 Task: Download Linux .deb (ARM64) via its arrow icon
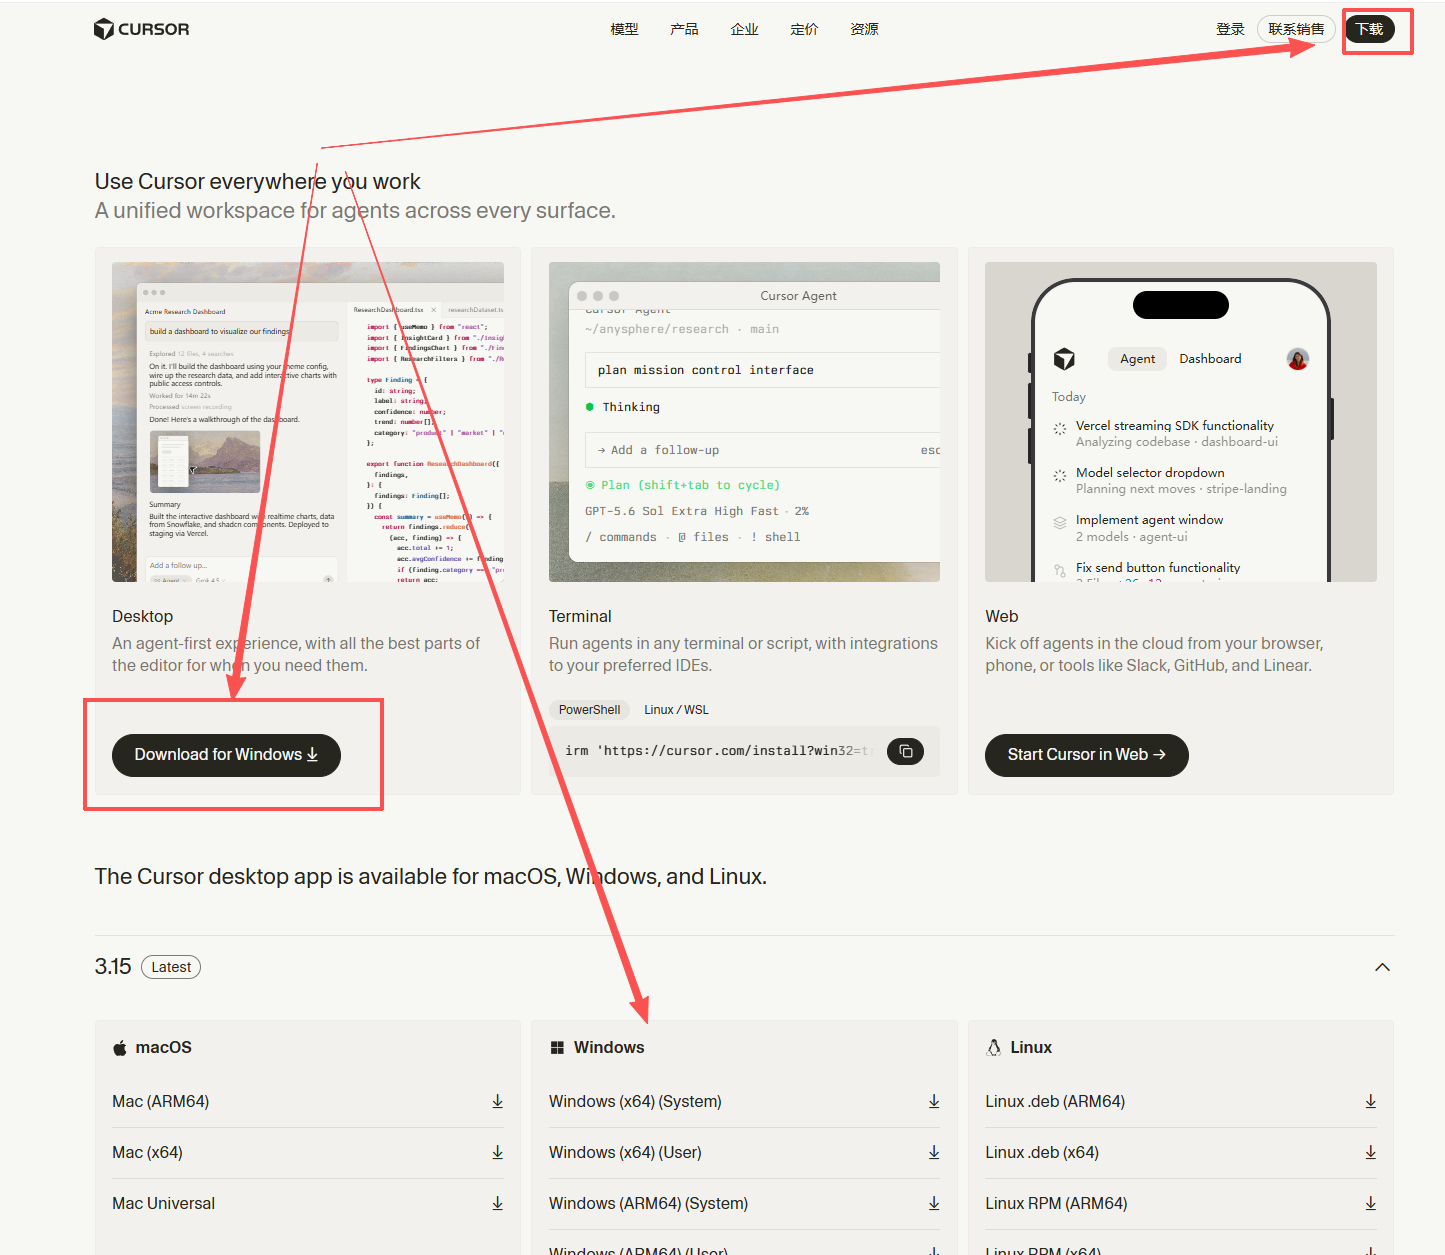[1370, 1101]
